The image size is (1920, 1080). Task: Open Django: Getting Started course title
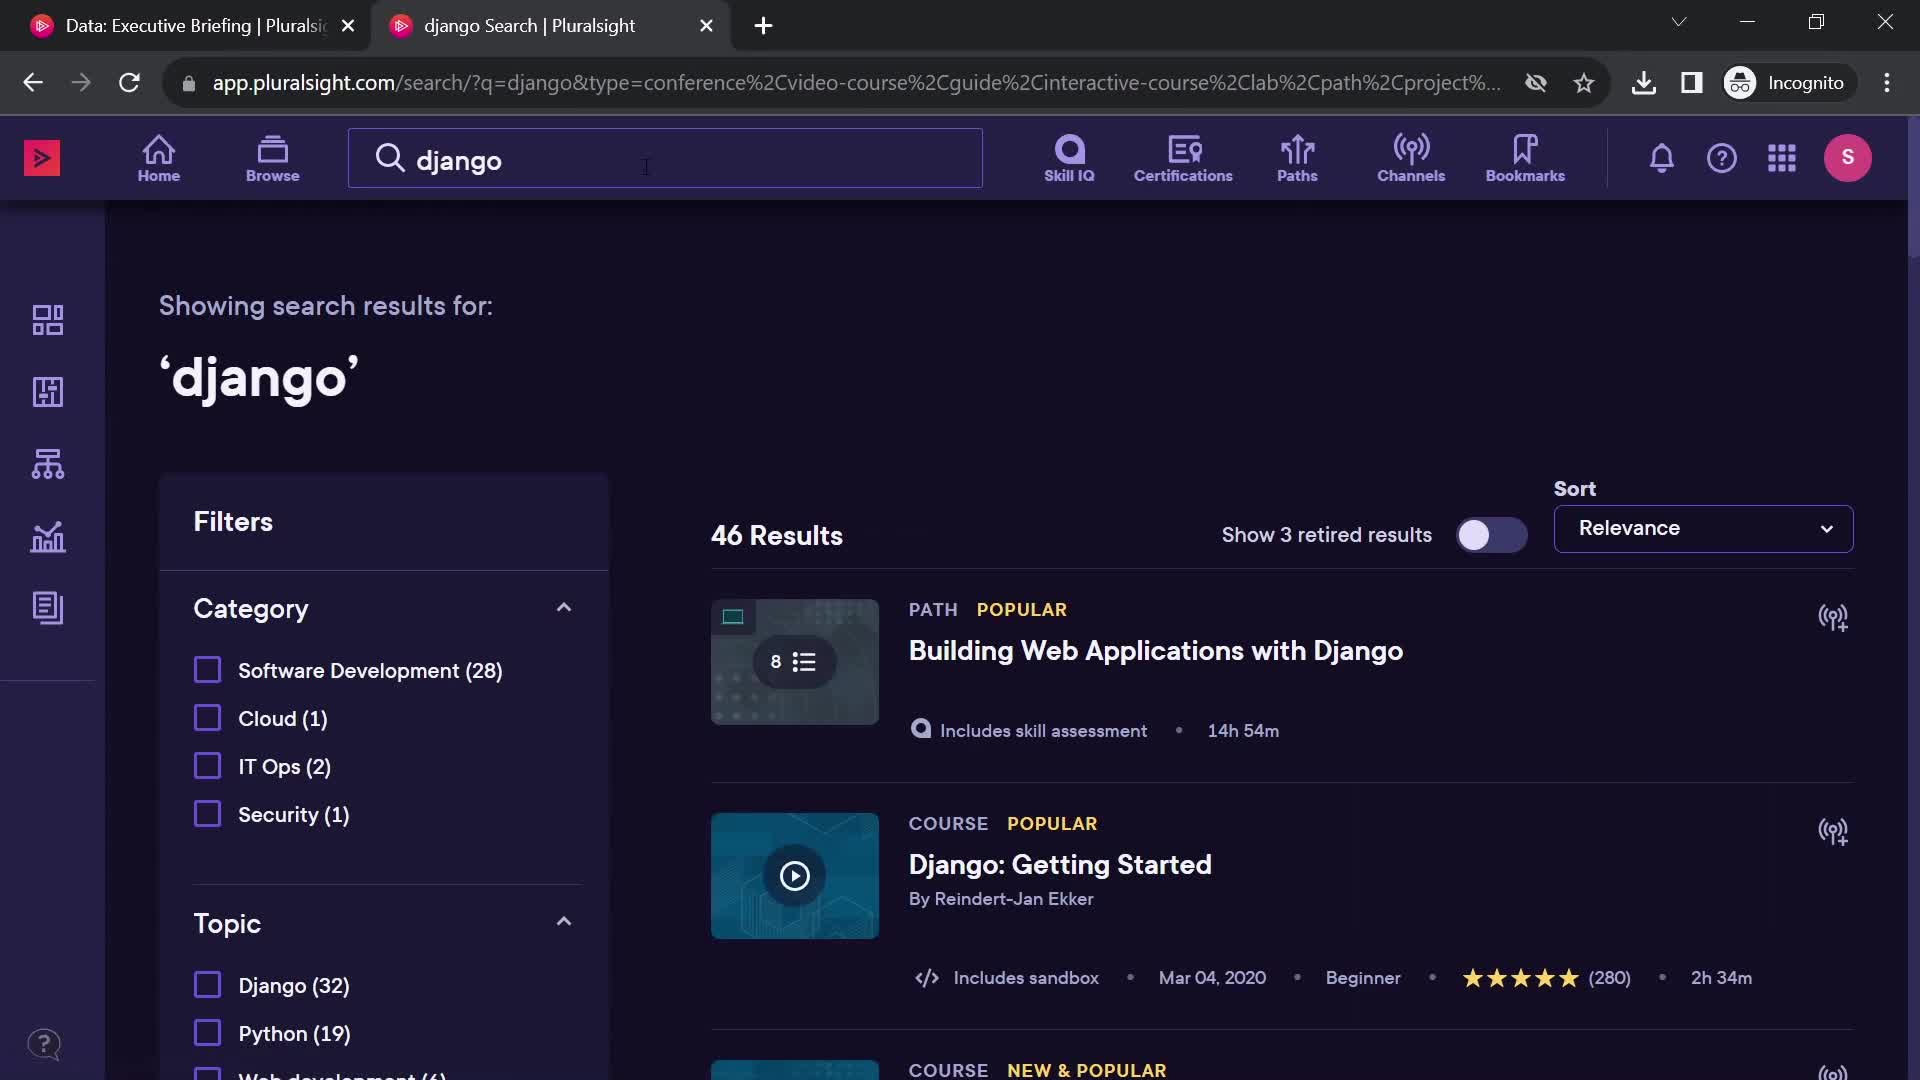click(1059, 865)
